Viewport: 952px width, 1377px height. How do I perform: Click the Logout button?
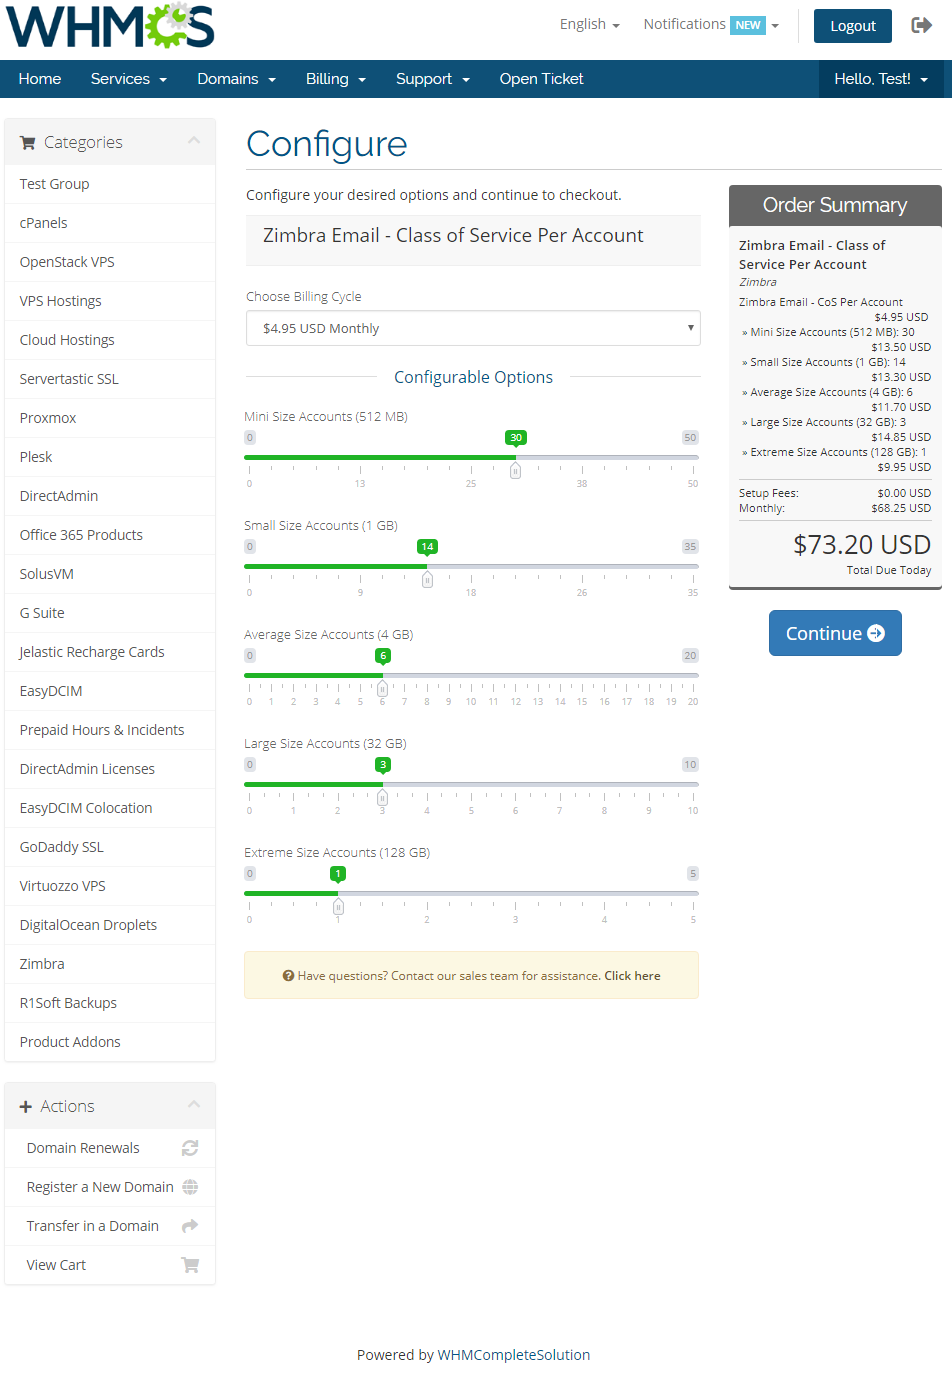[853, 26]
